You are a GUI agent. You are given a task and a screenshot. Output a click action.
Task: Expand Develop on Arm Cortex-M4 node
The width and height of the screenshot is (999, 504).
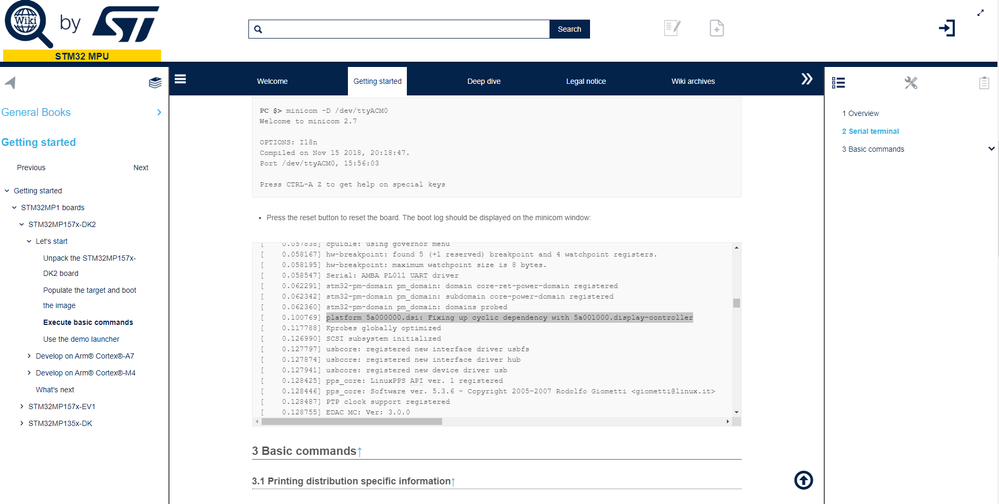click(29, 373)
